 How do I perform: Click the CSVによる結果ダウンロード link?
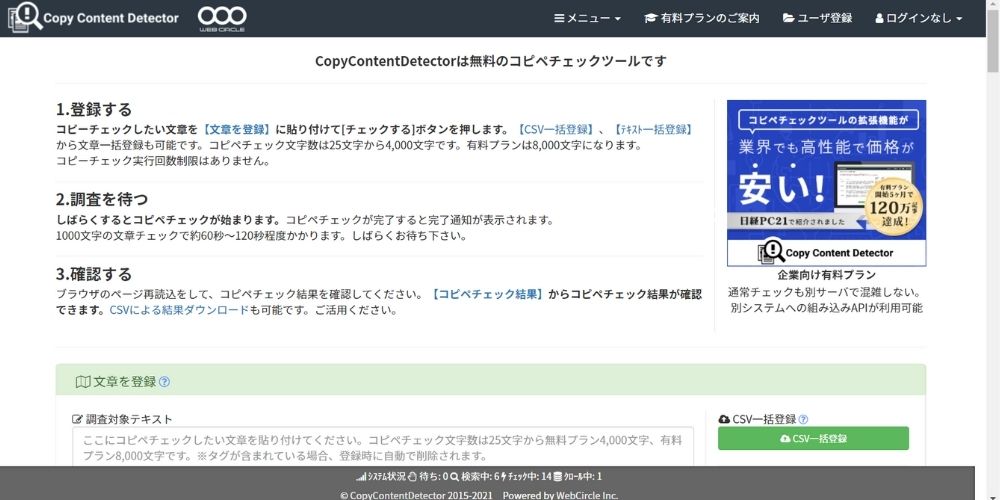[x=178, y=310]
